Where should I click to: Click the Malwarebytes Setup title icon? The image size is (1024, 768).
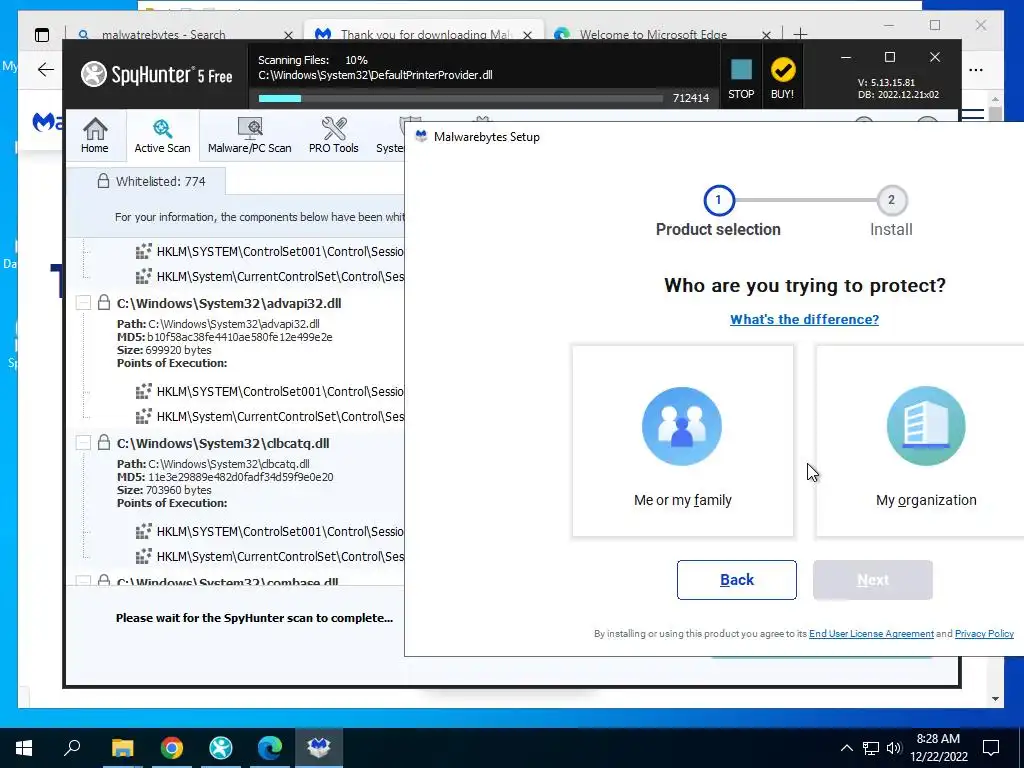421,136
